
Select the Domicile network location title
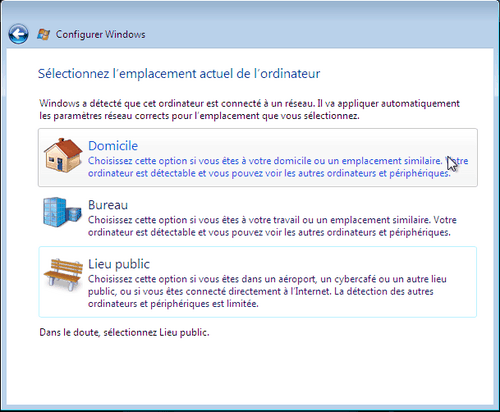[x=113, y=146]
